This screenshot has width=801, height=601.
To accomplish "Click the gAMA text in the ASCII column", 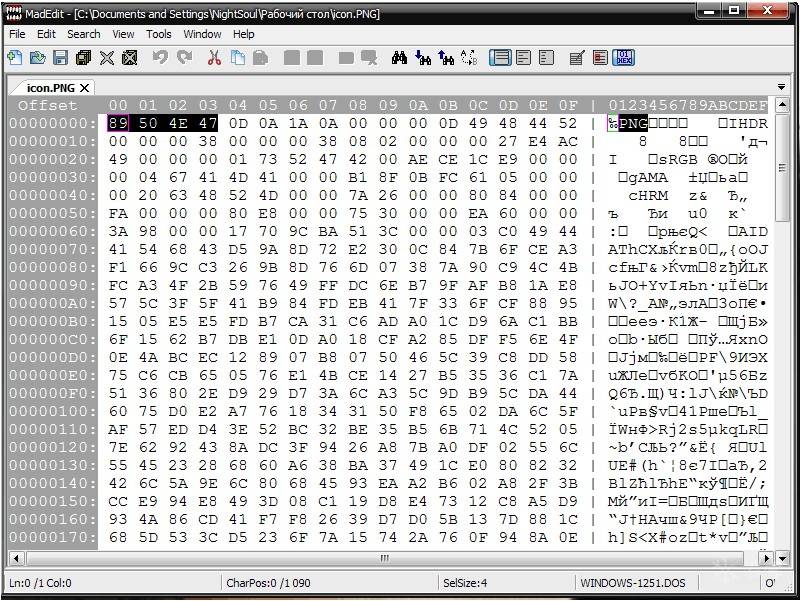I will pyautogui.click(x=648, y=177).
